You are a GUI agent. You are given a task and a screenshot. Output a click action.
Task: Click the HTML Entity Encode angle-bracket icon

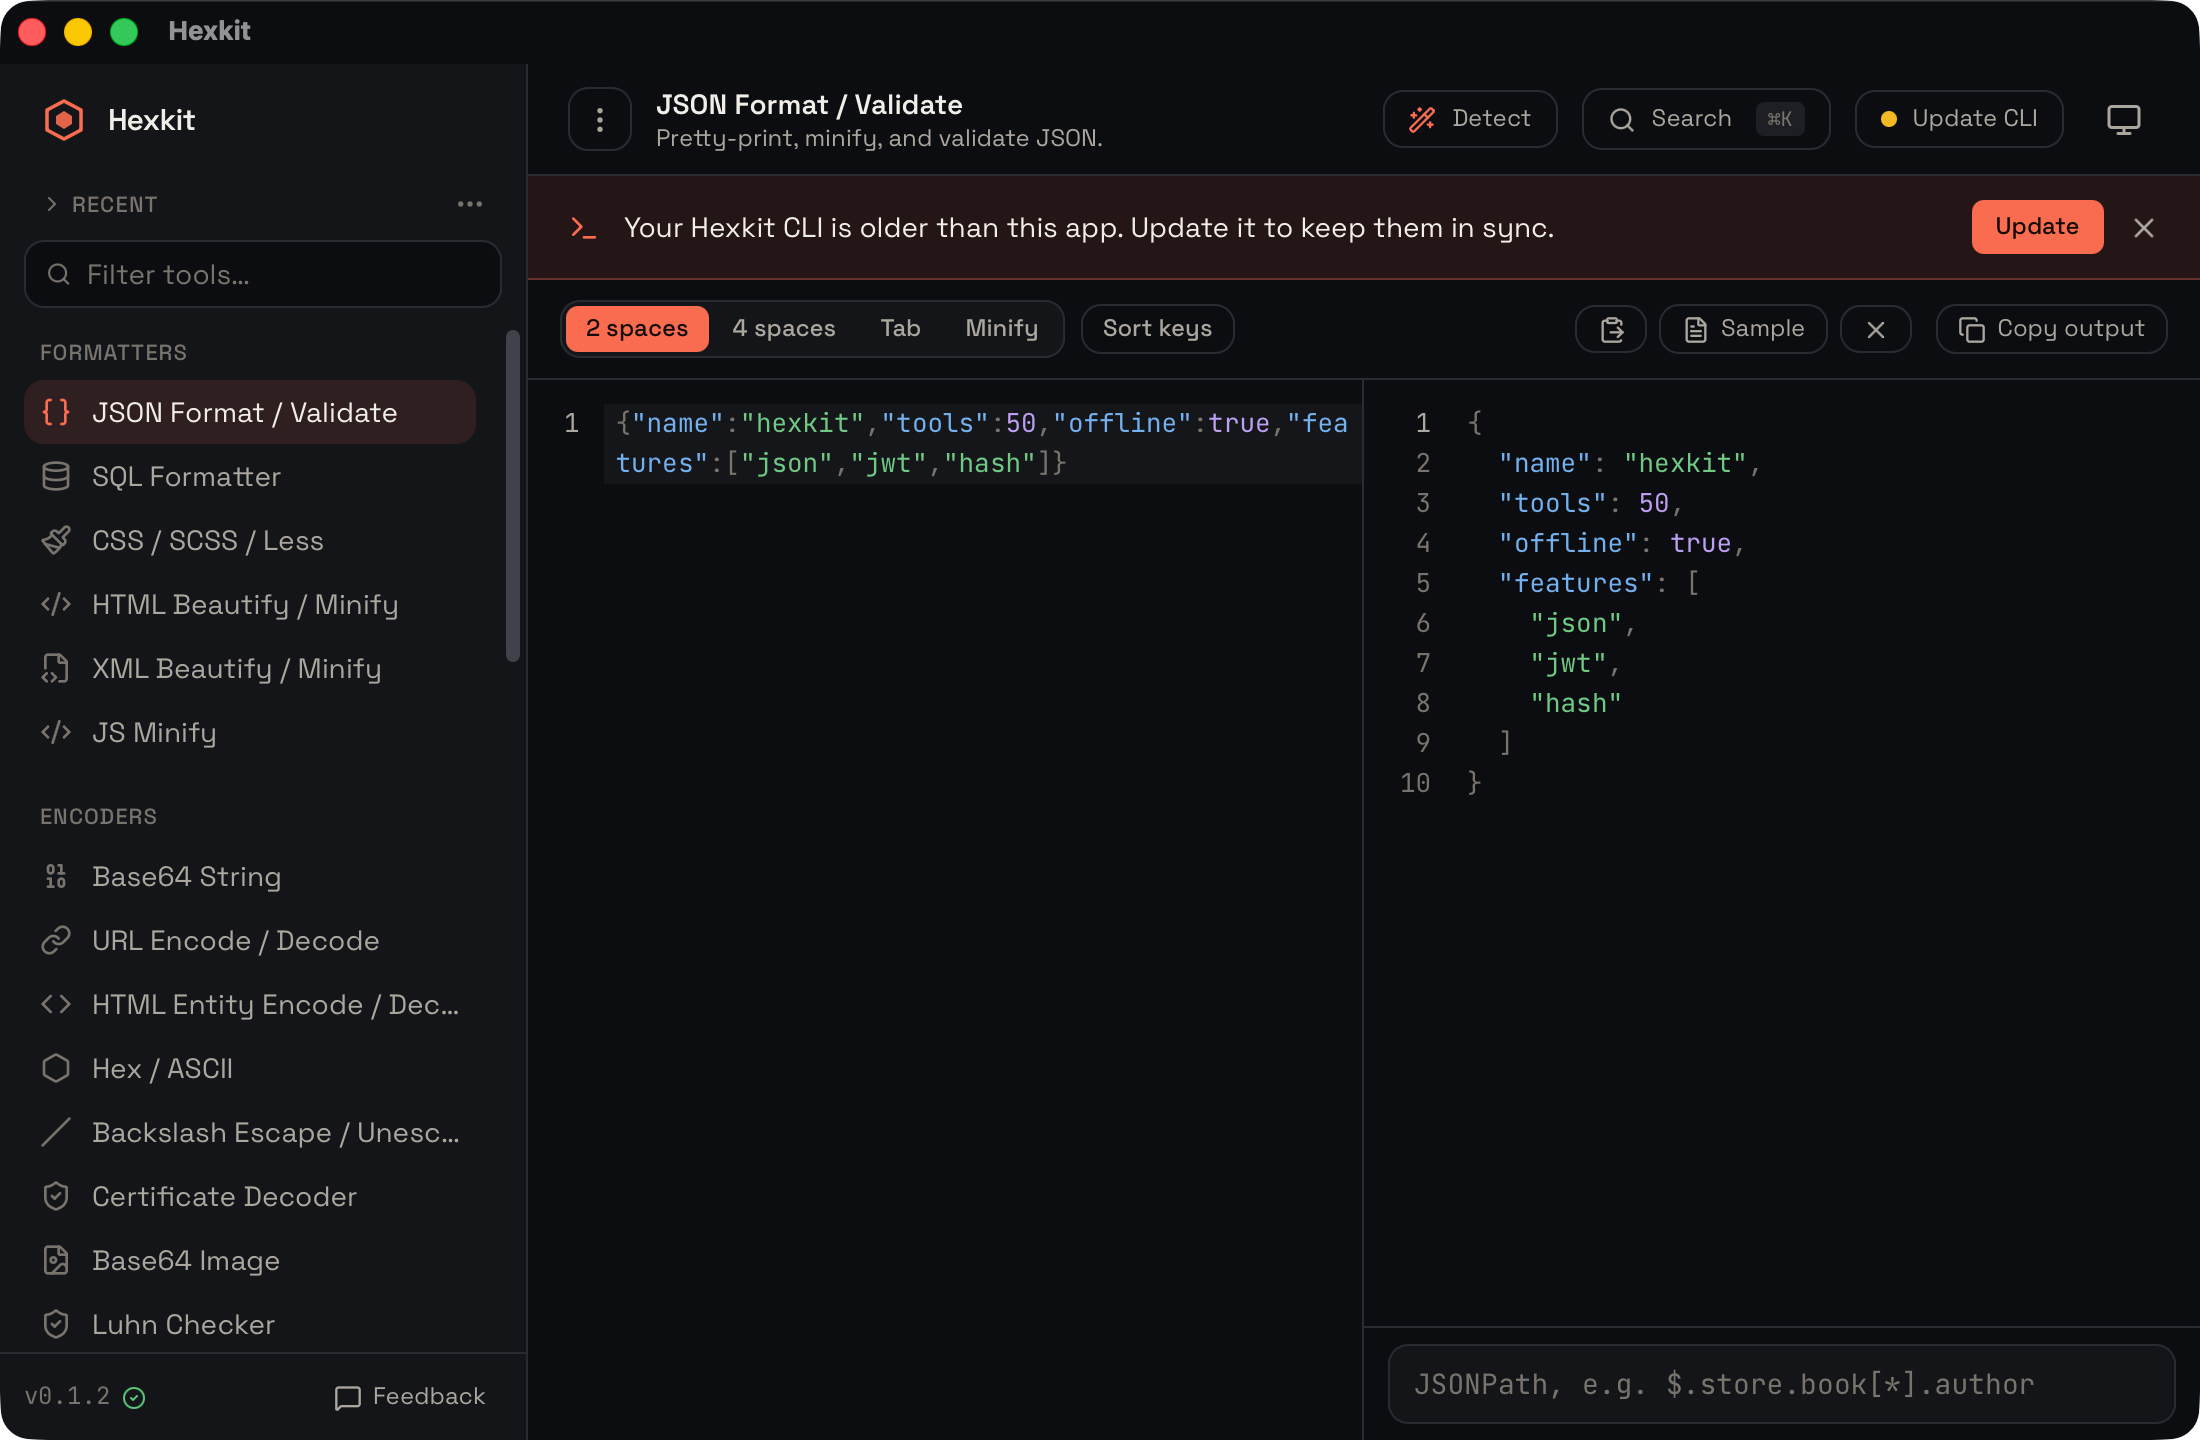(x=56, y=1004)
